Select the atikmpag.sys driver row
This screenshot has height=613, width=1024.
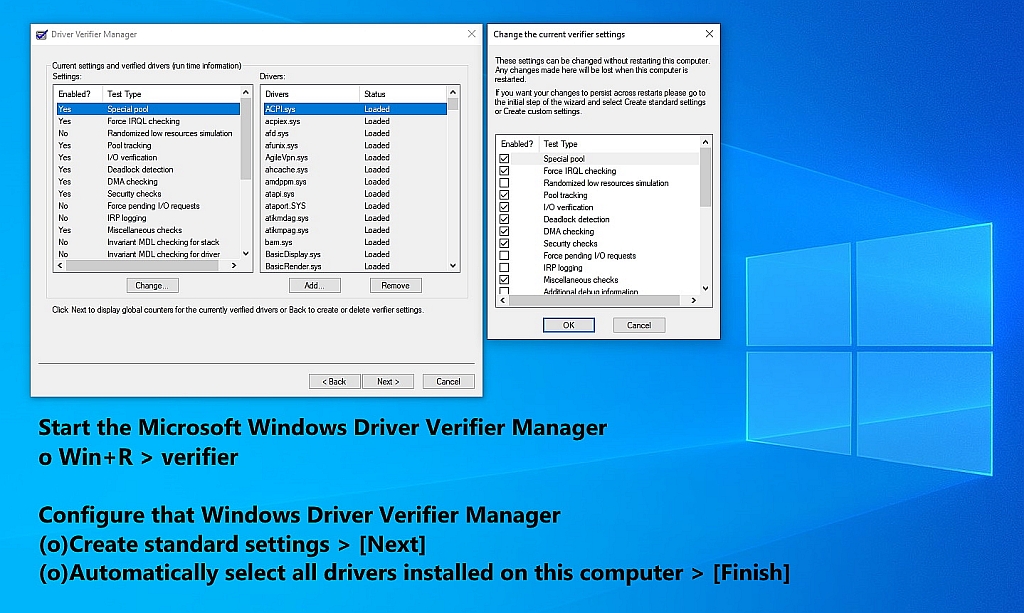point(355,230)
